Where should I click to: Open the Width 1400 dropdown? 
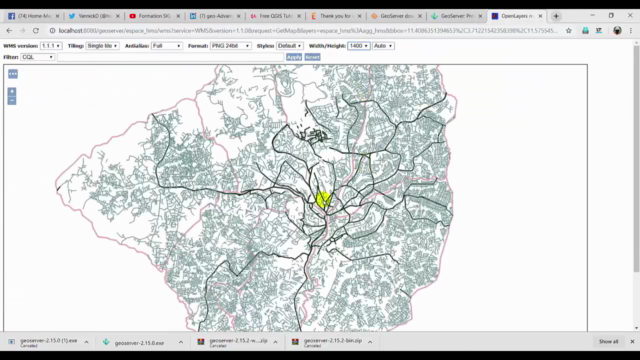359,46
